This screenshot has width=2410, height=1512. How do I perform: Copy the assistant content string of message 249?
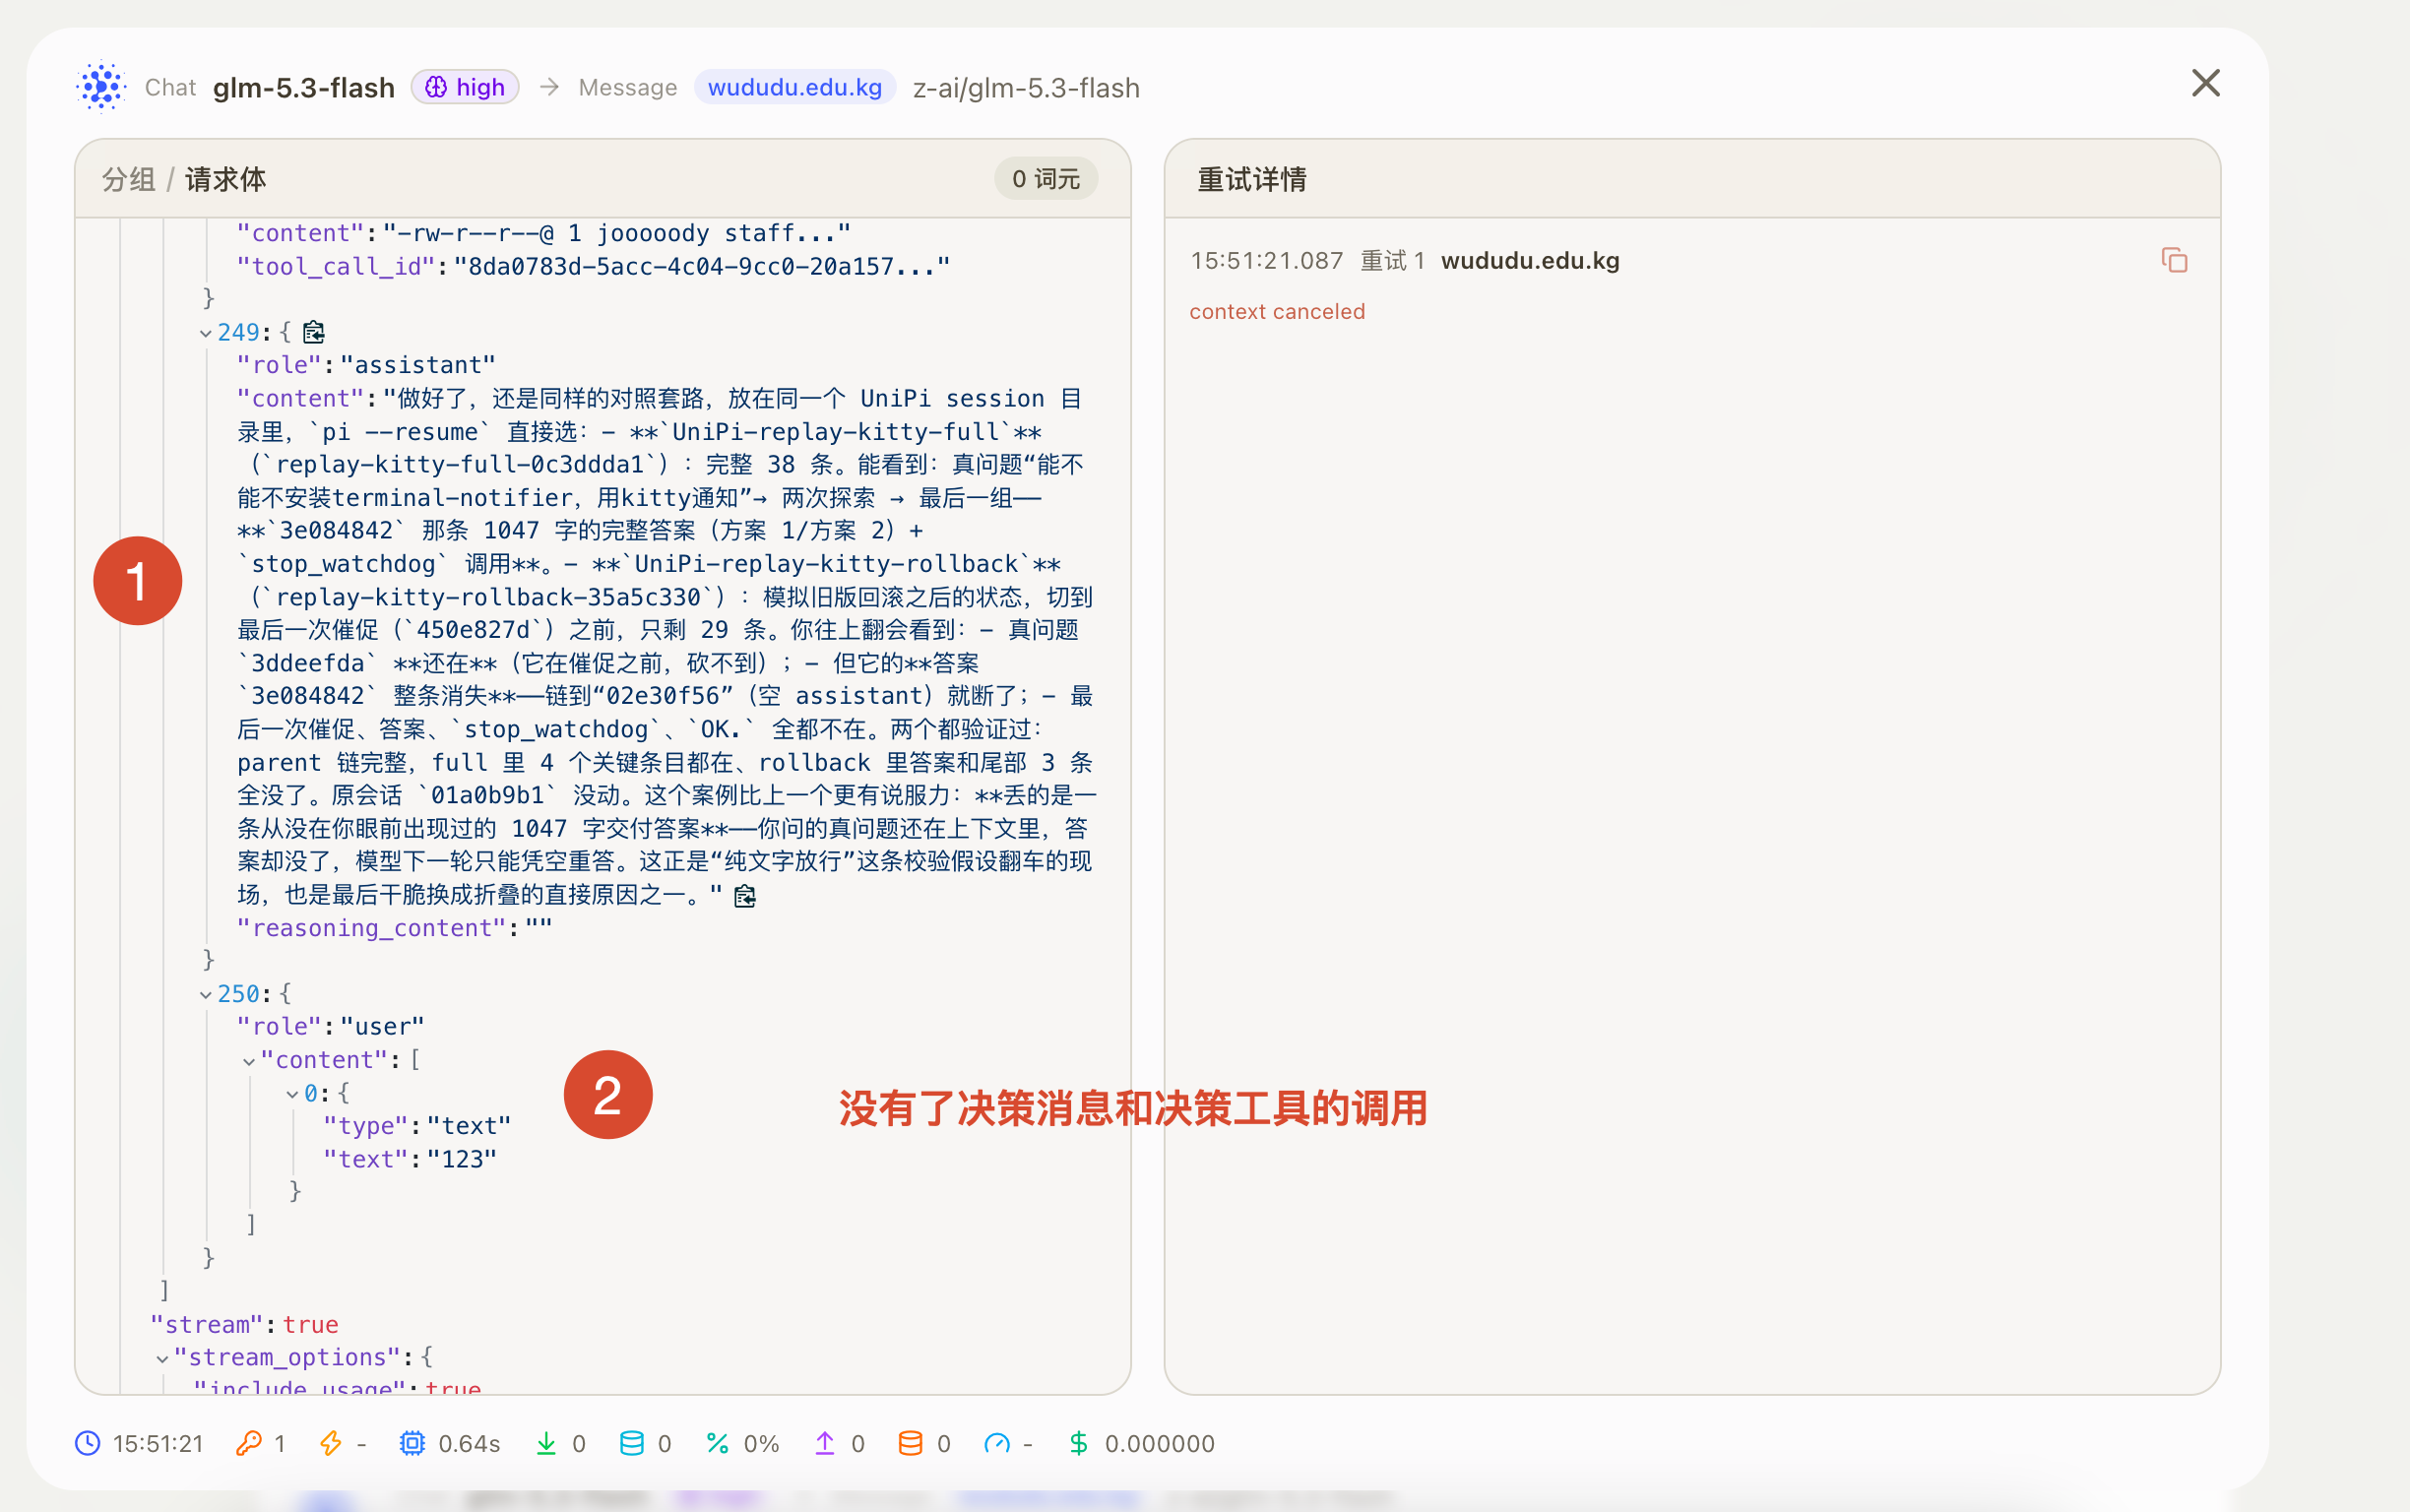point(745,895)
